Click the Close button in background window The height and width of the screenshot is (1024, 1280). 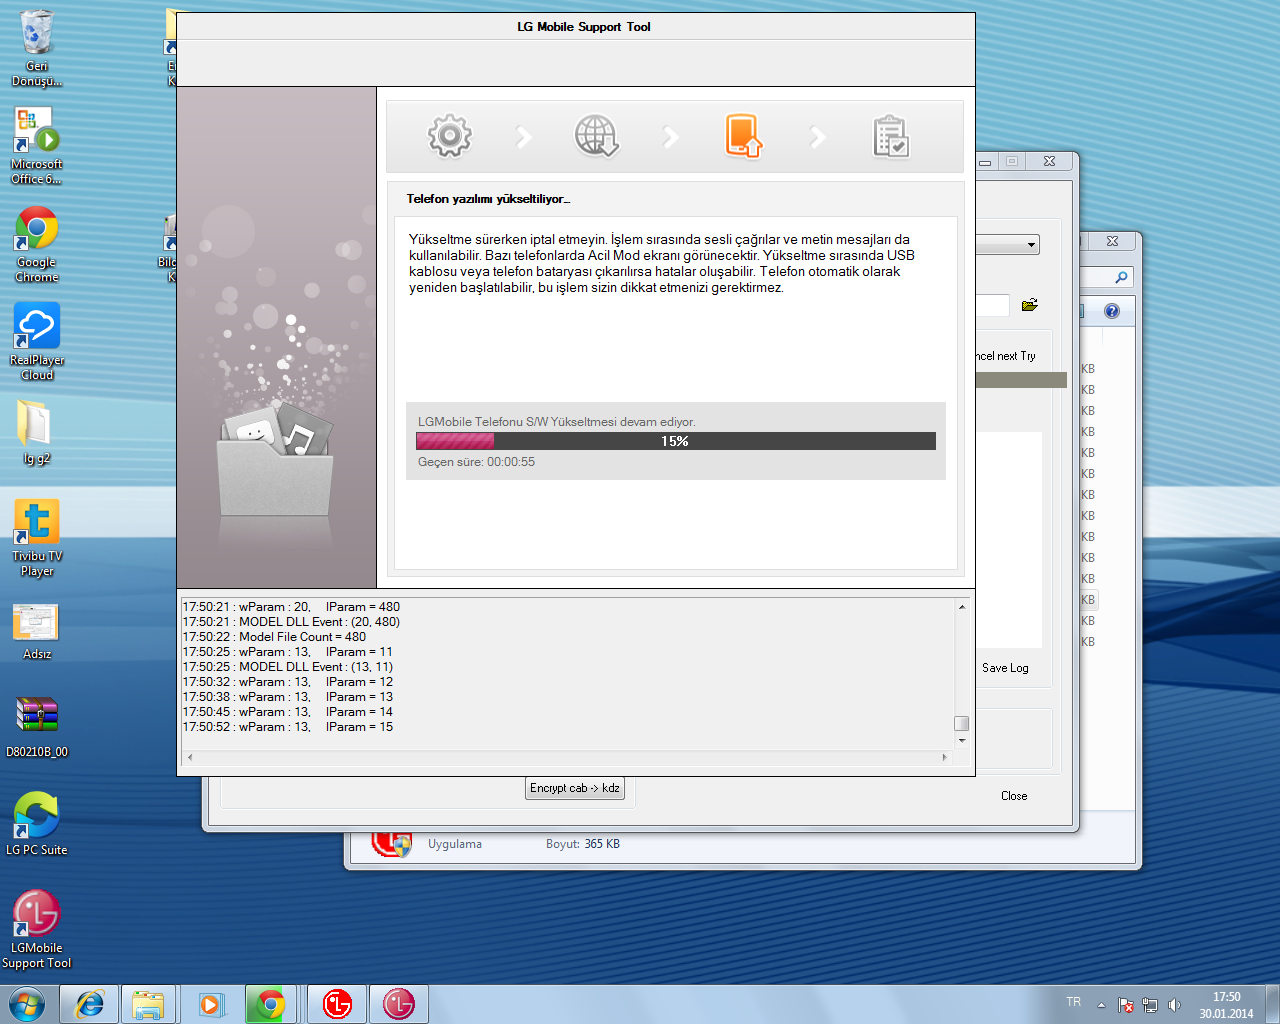1014,796
